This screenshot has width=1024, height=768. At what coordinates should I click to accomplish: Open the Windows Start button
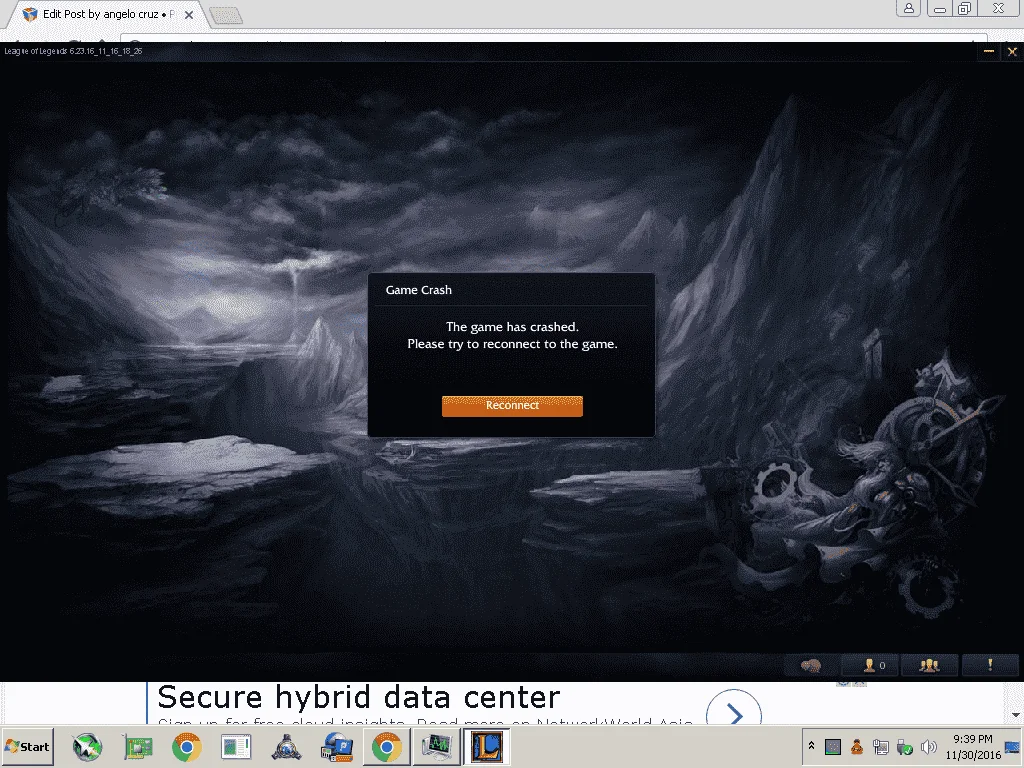pos(27,746)
